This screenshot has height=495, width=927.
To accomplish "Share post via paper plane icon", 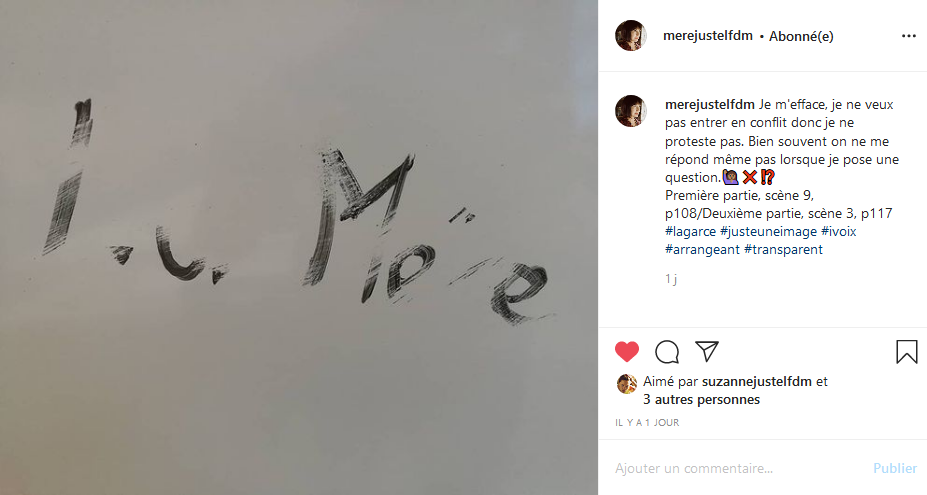I will tap(706, 351).
